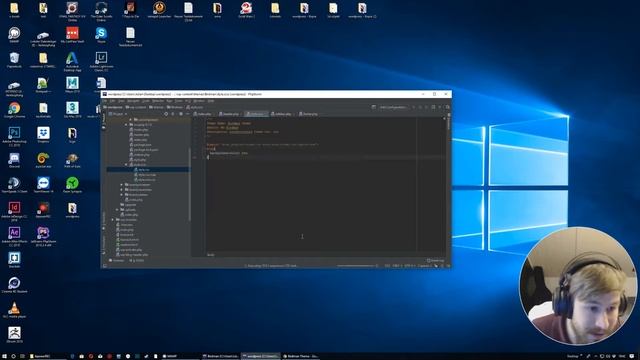Click the indexing progress bar in status bar
This screenshot has height=360, width=640.
pyautogui.click(x=355, y=266)
